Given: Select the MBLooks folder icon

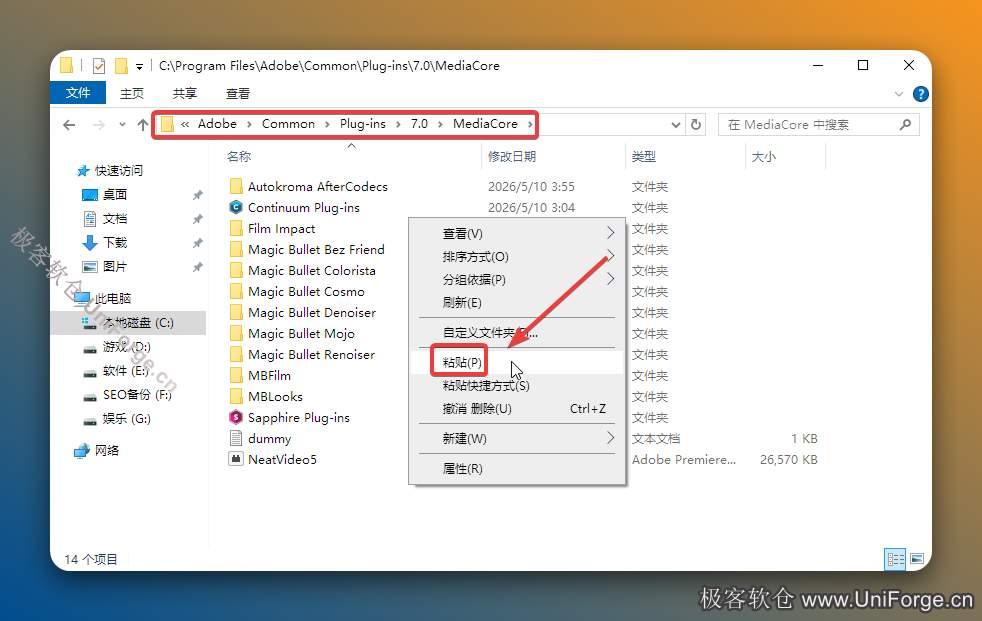Looking at the screenshot, I should tap(236, 396).
